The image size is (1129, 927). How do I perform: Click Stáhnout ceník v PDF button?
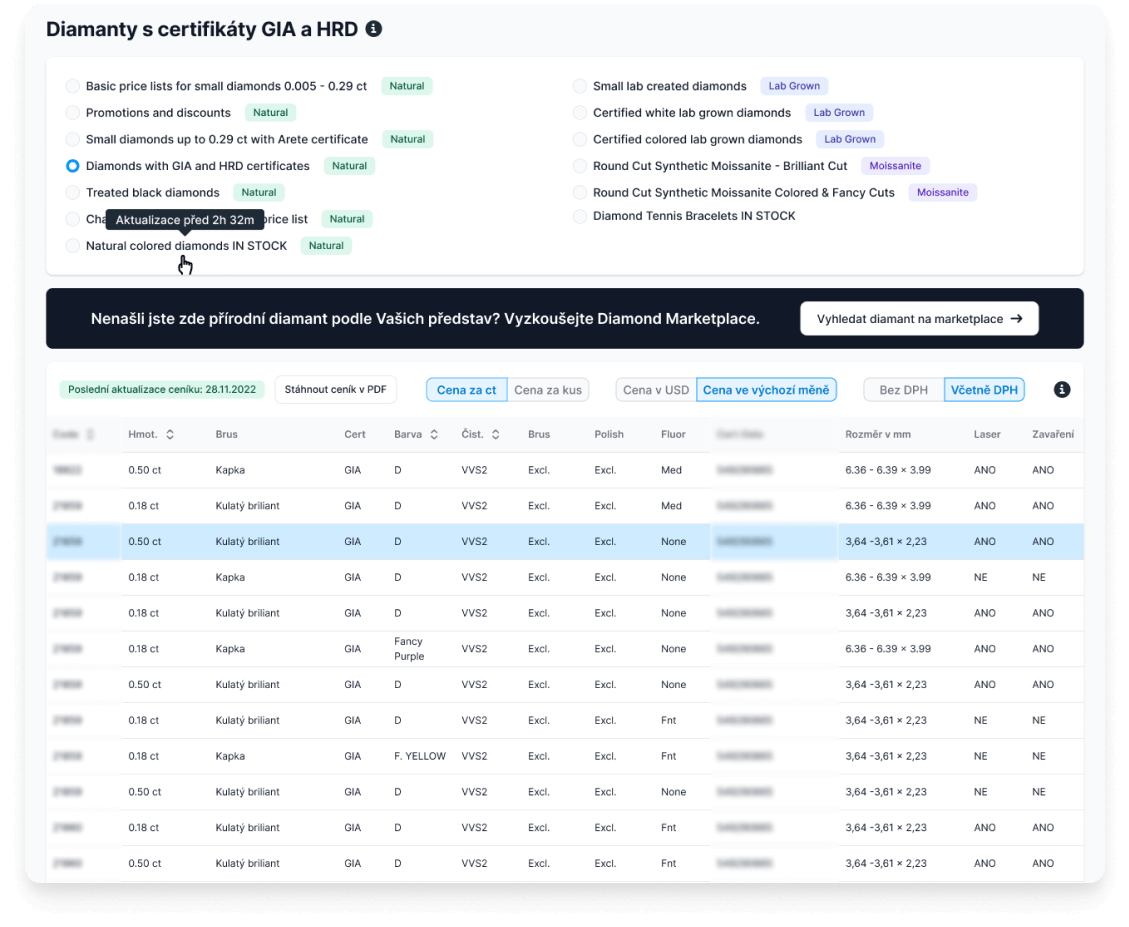click(336, 390)
